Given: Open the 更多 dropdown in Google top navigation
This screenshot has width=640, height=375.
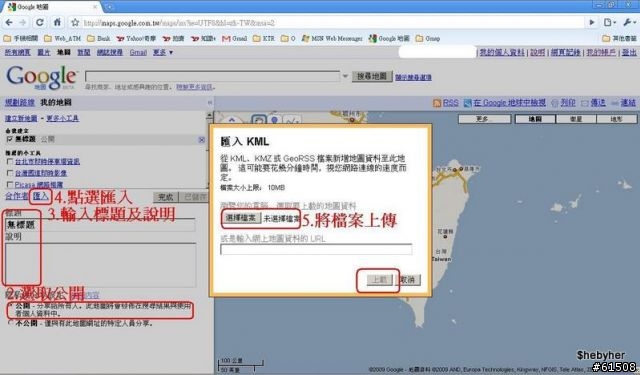Looking at the screenshot, I should click(163, 52).
